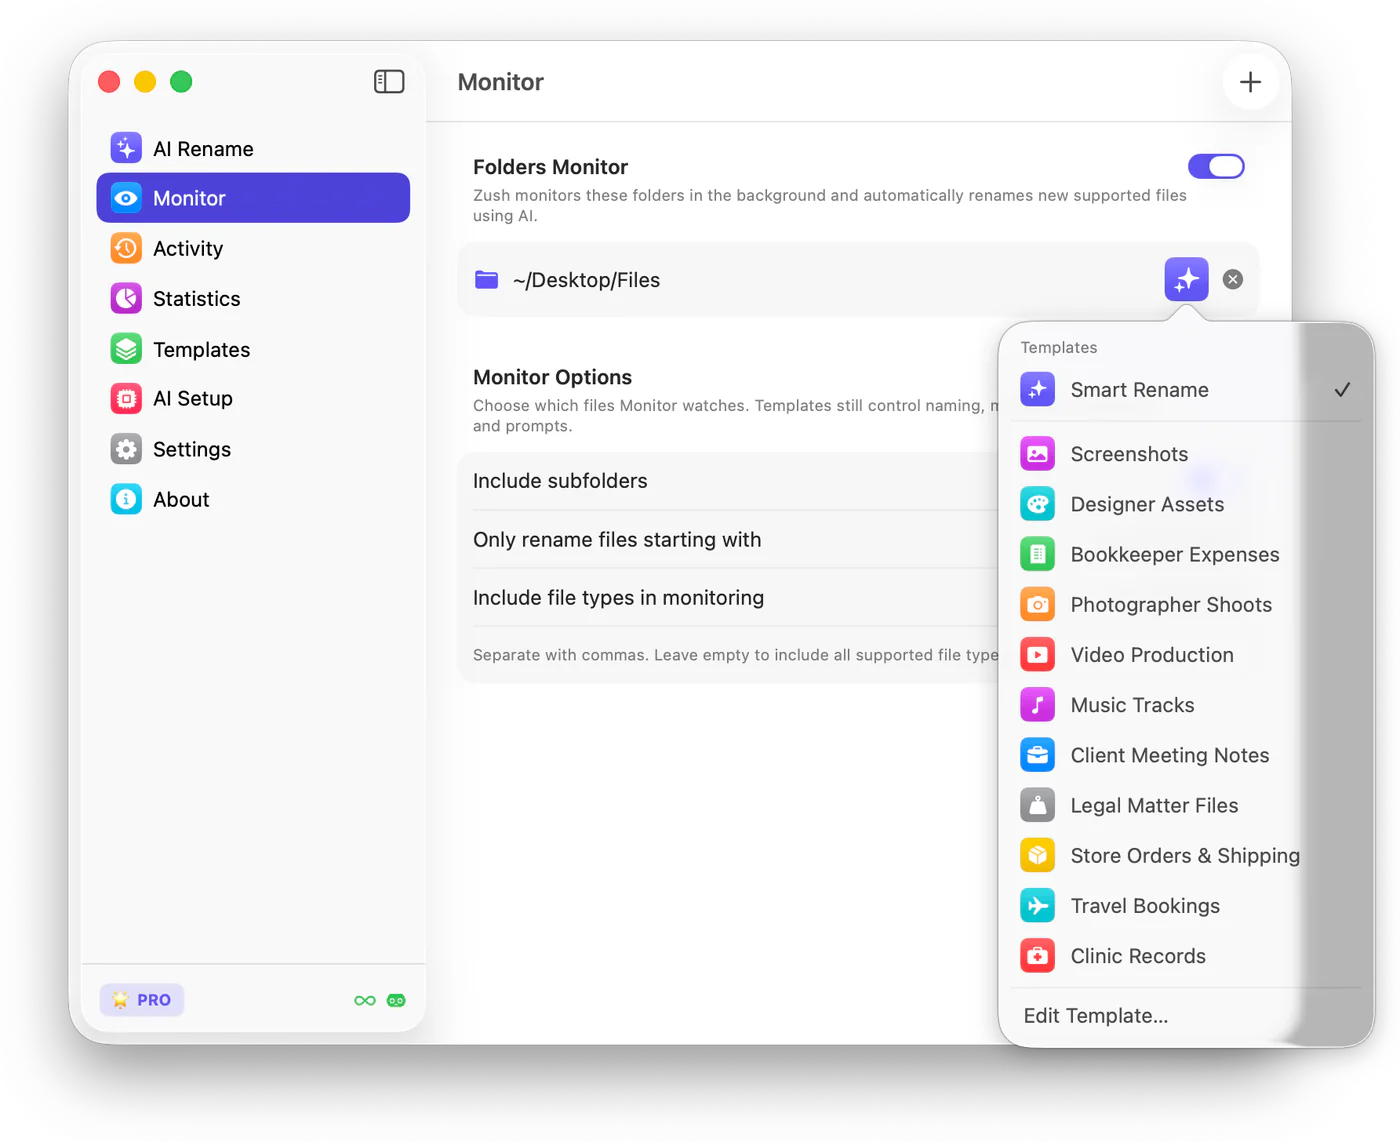This screenshot has height=1142, width=1400.
Task: Click the Legal Matter Files weight icon
Action: coord(1037,805)
